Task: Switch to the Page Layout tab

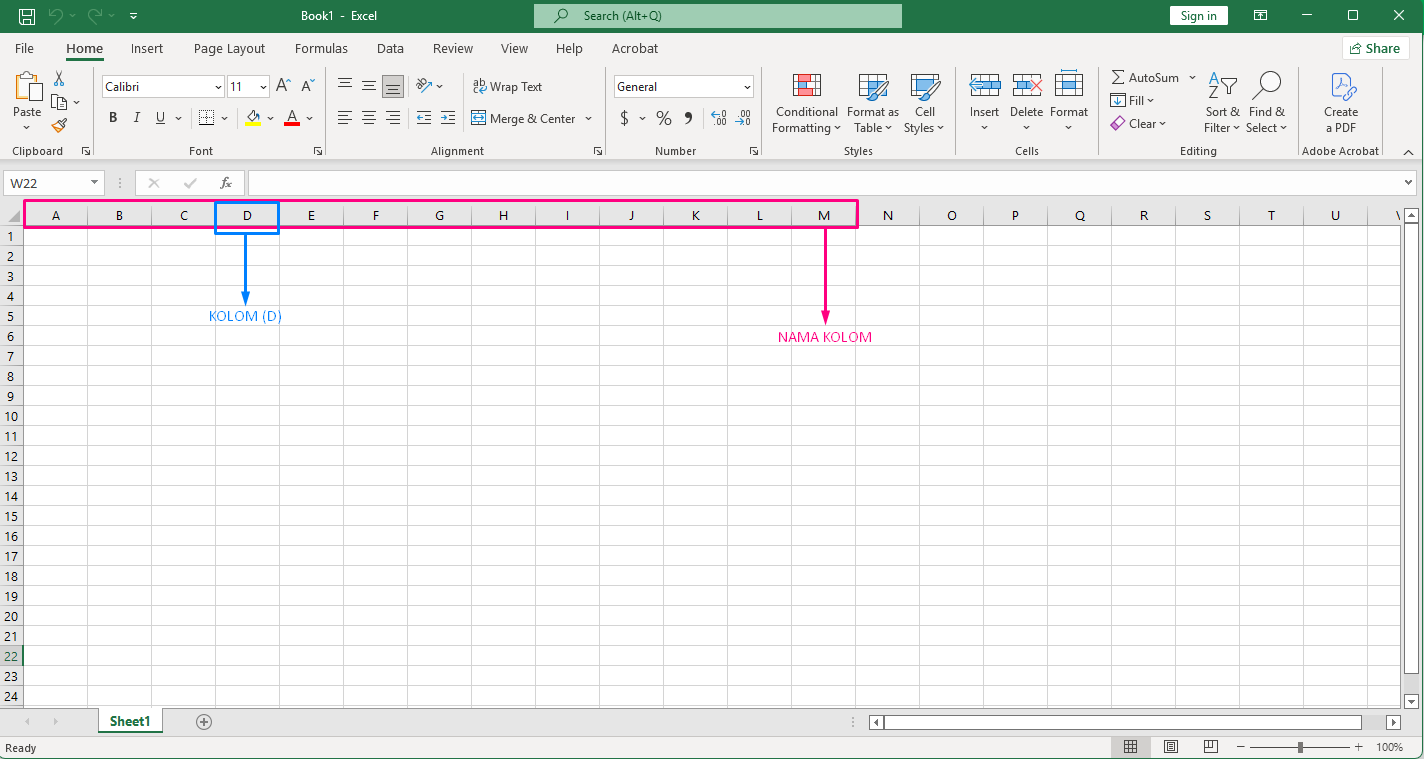Action: point(229,48)
